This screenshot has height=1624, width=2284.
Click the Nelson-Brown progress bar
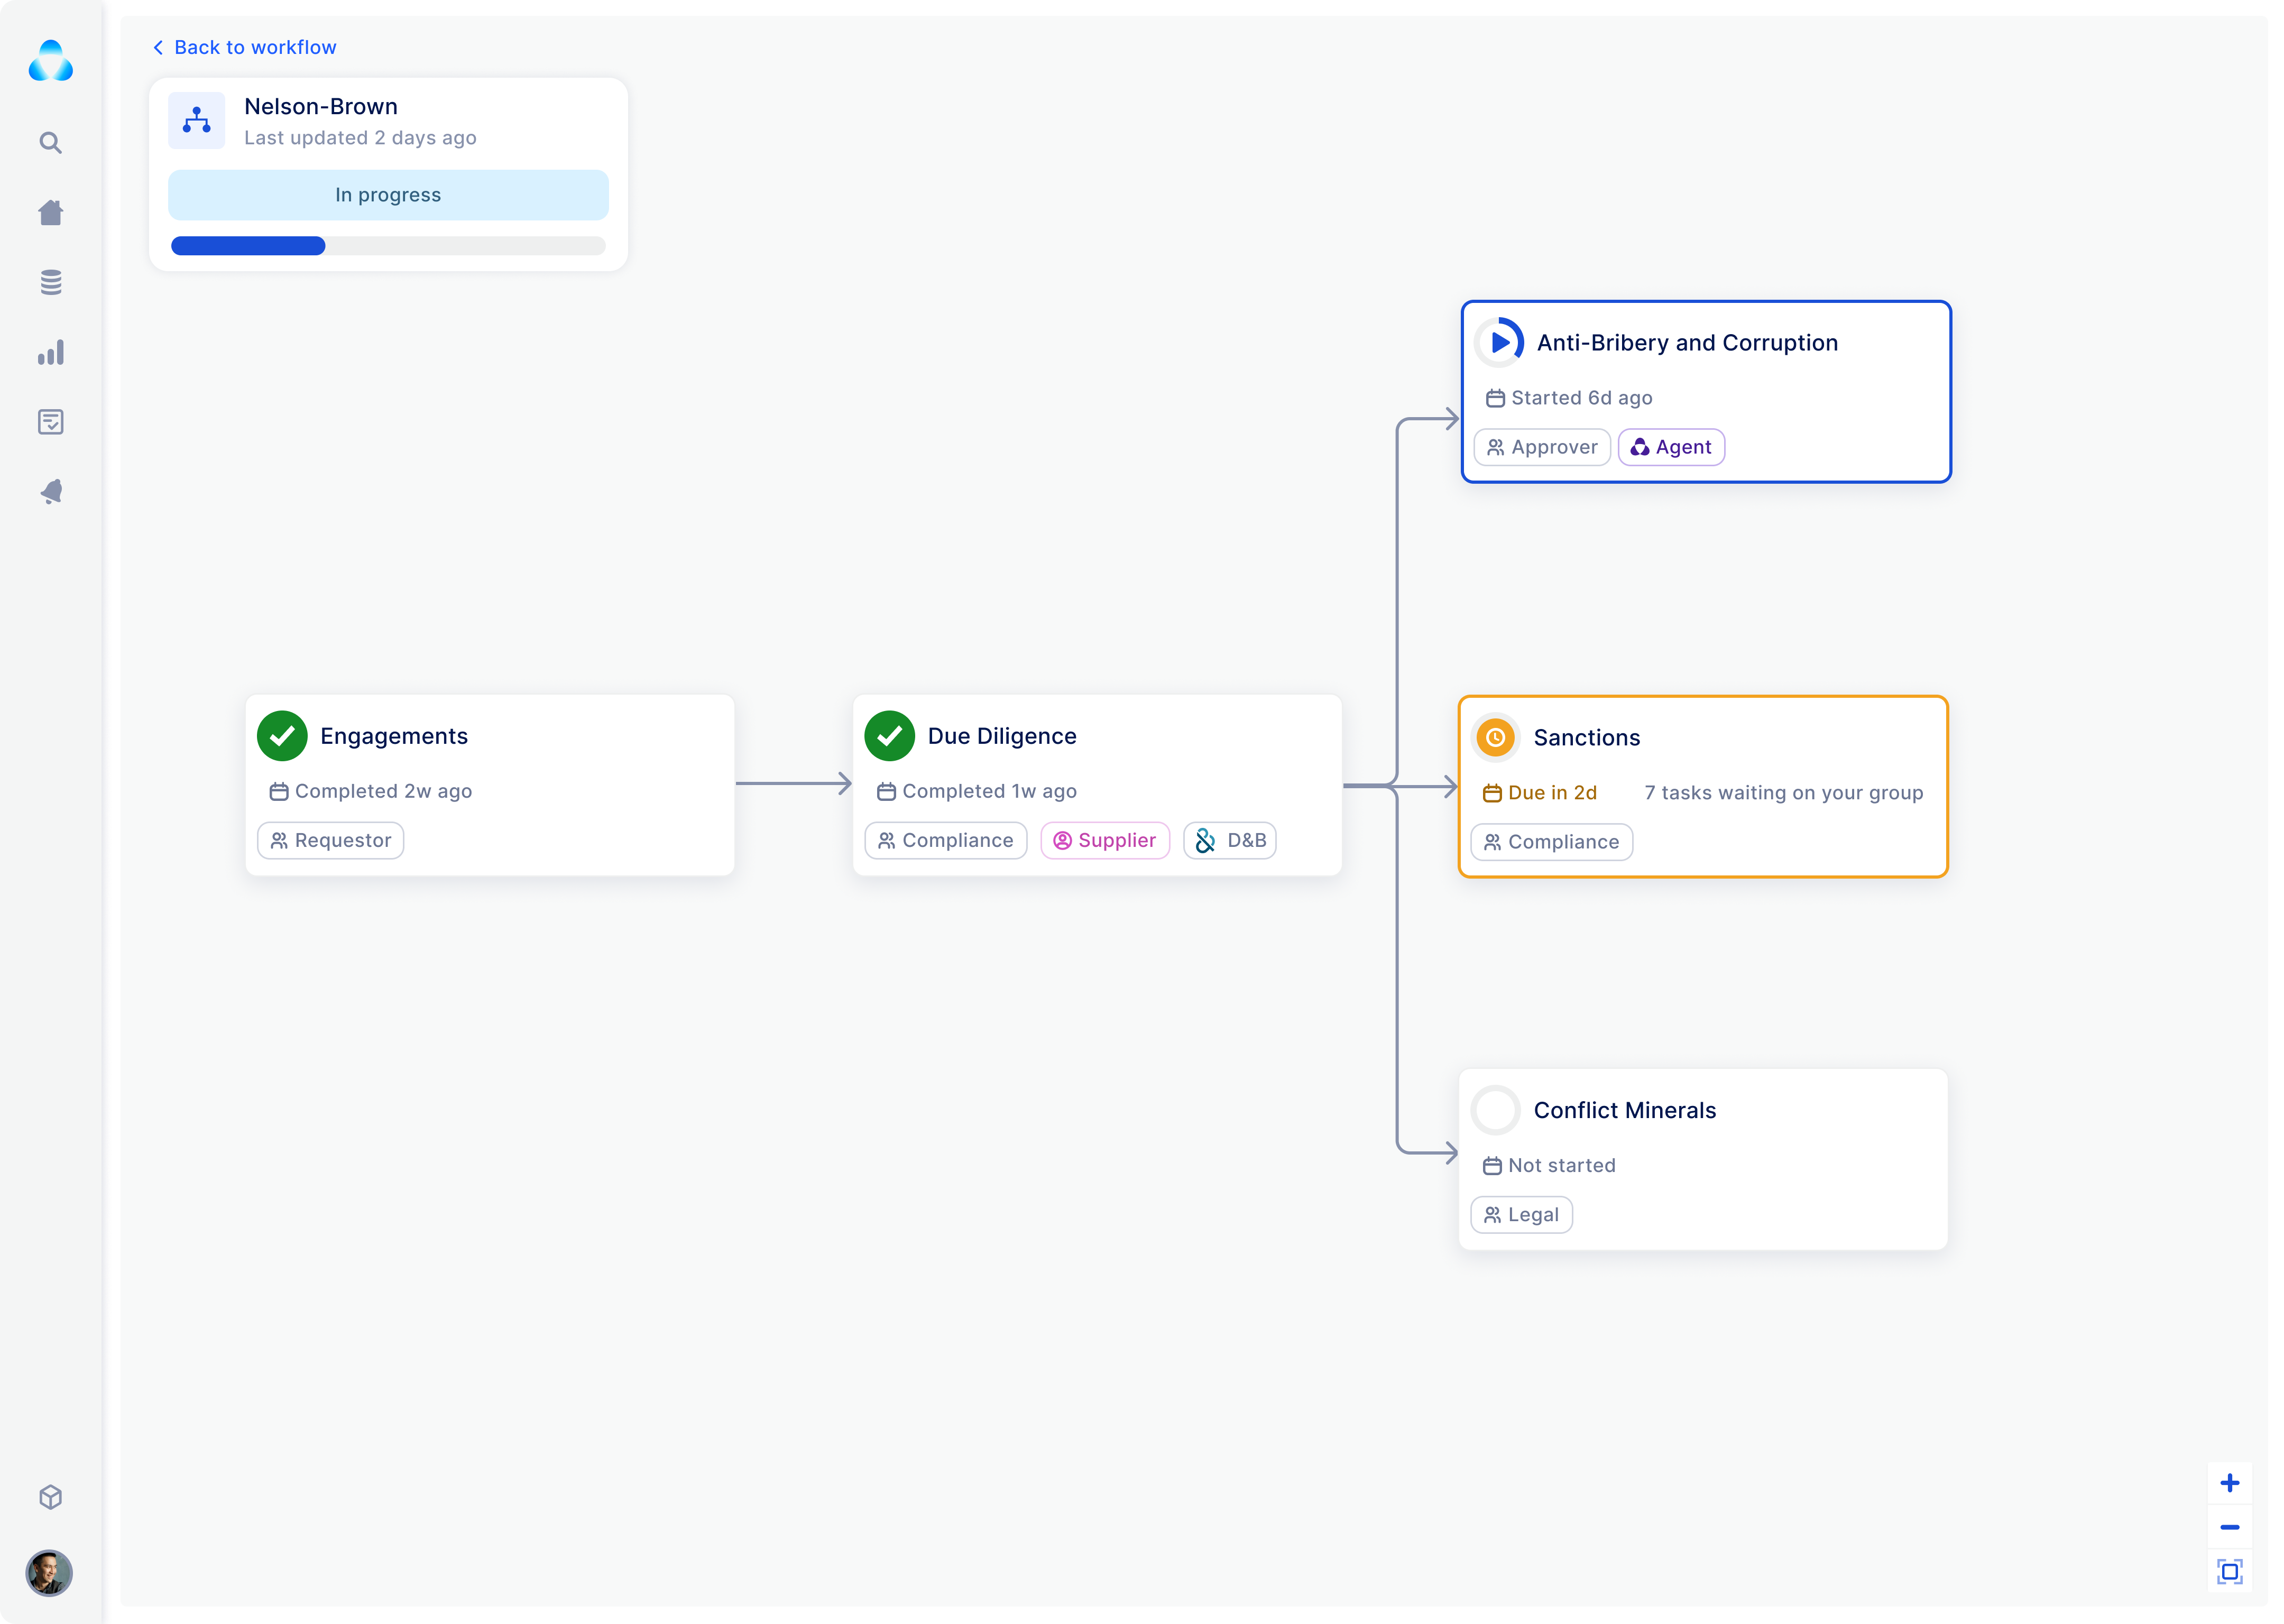(388, 246)
